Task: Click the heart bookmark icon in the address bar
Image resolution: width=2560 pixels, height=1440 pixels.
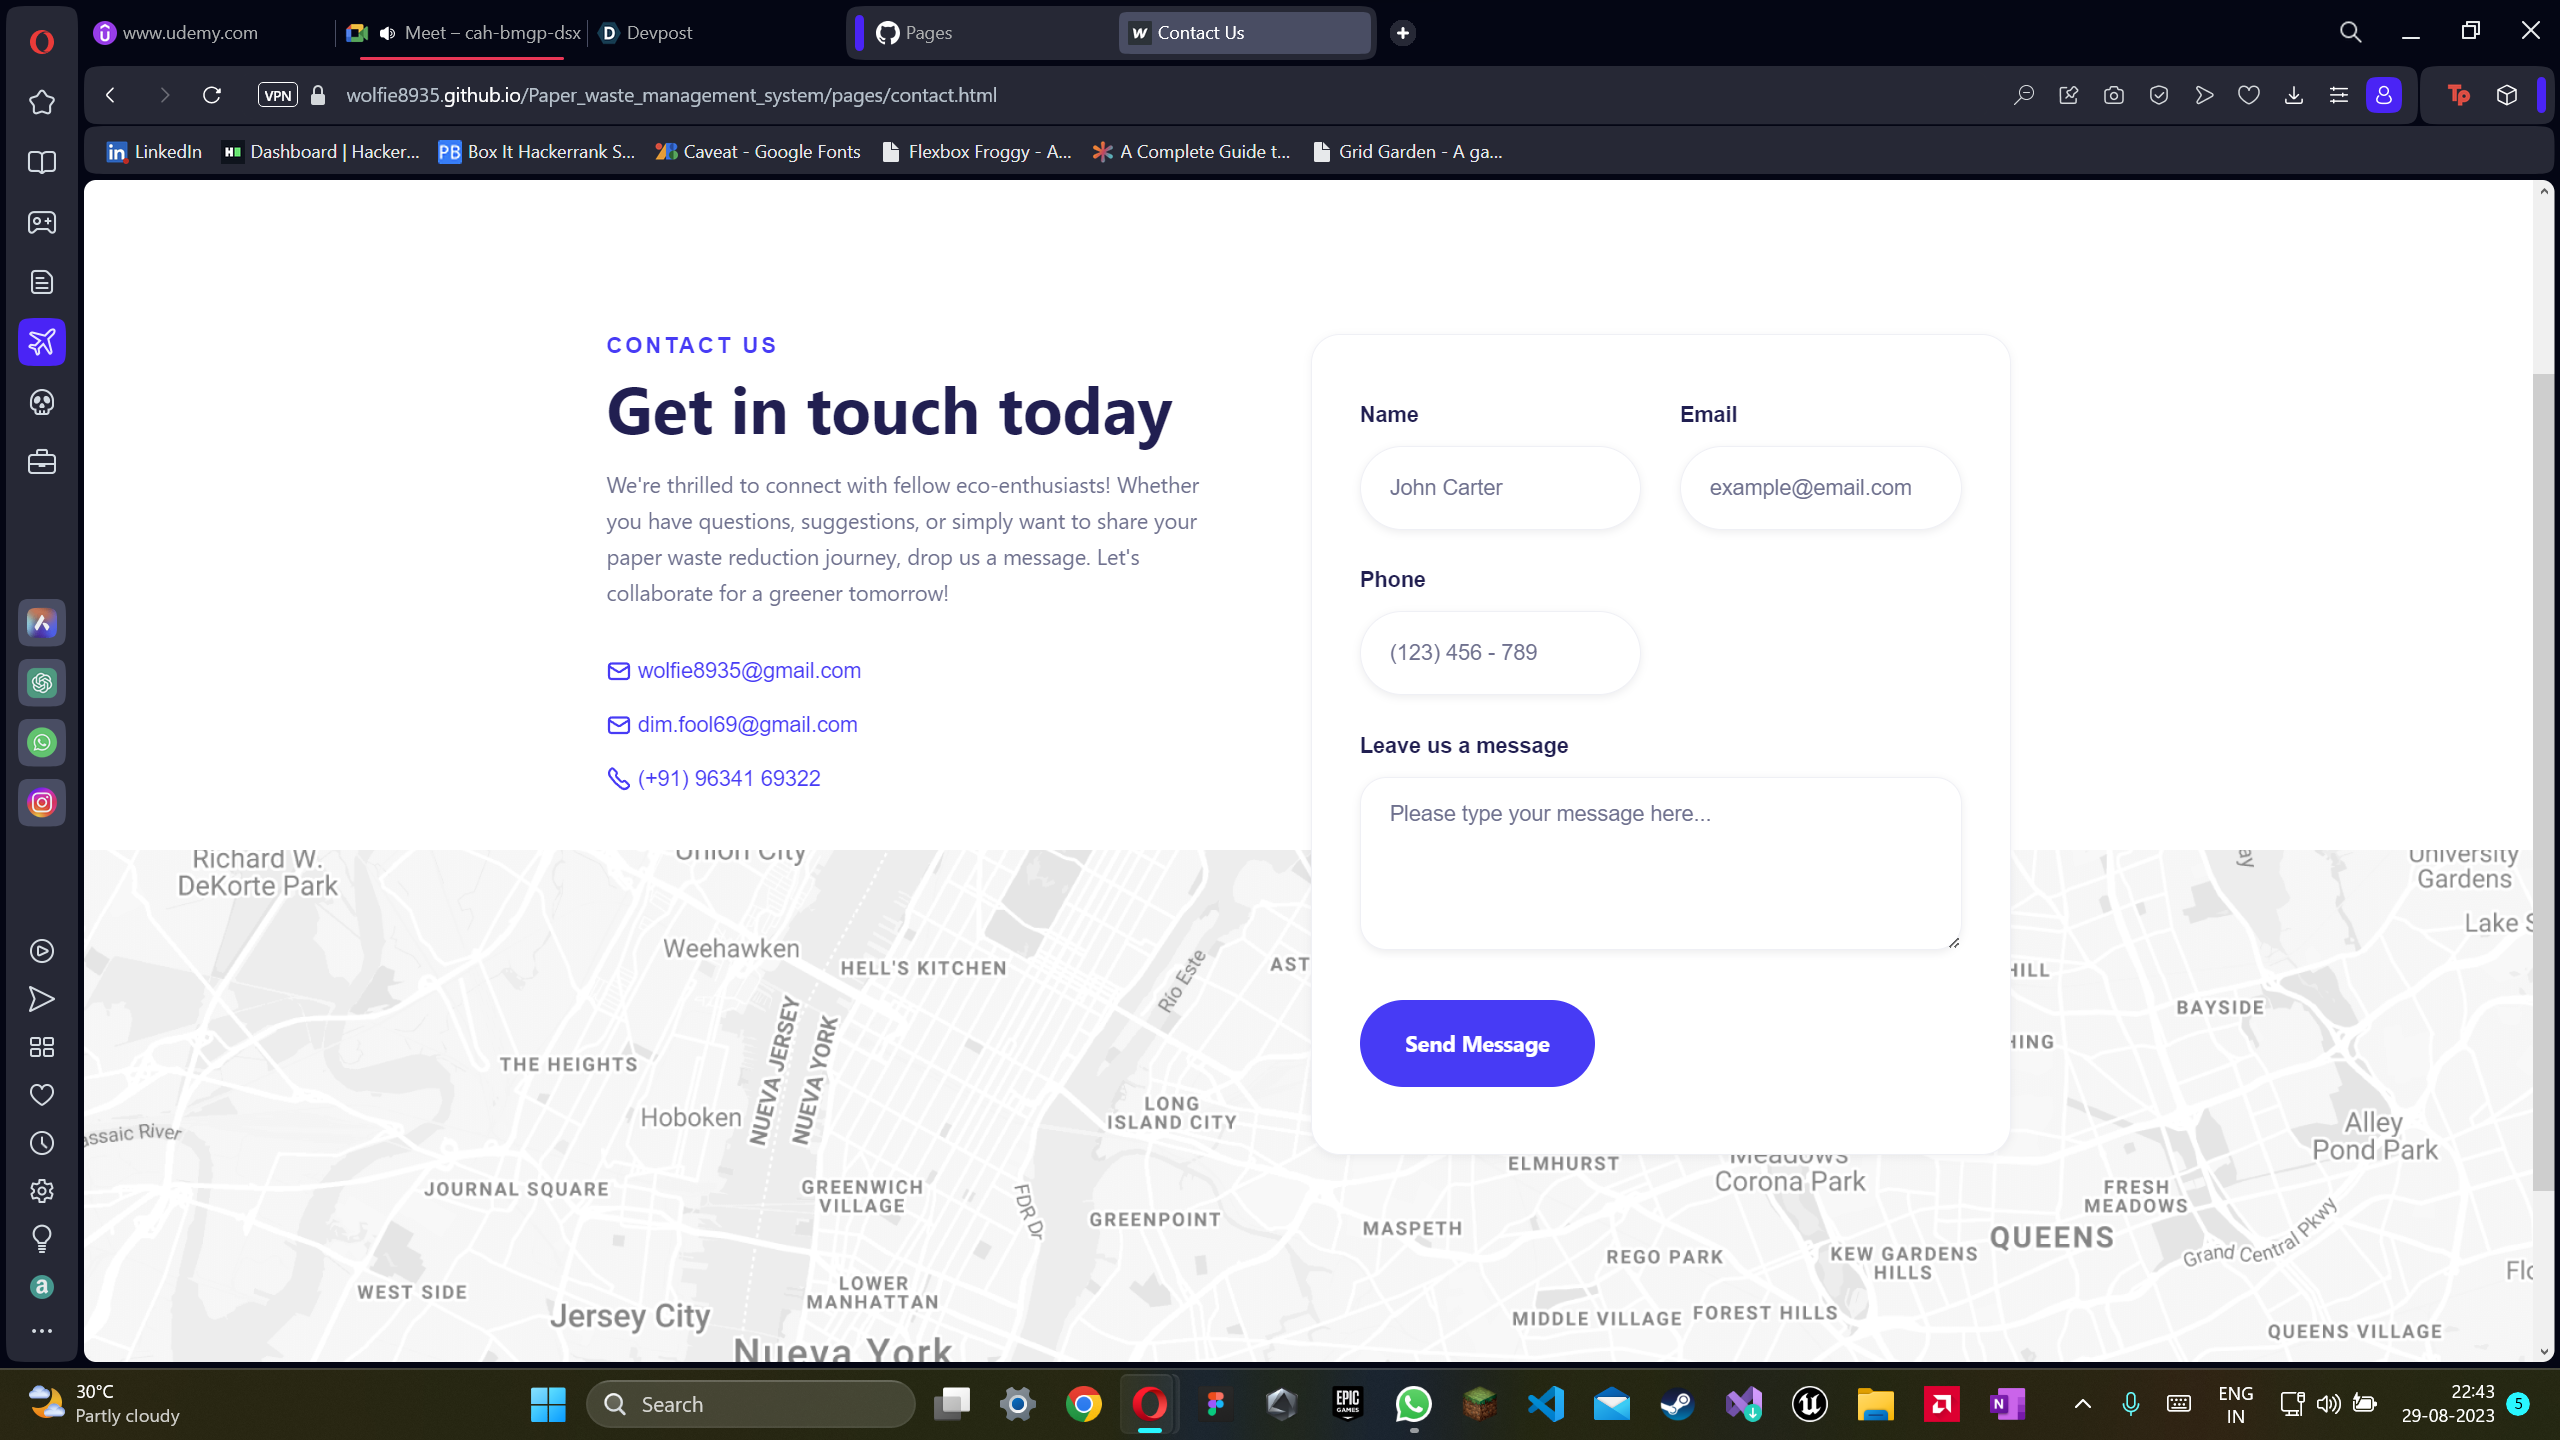Action: coord(2248,95)
